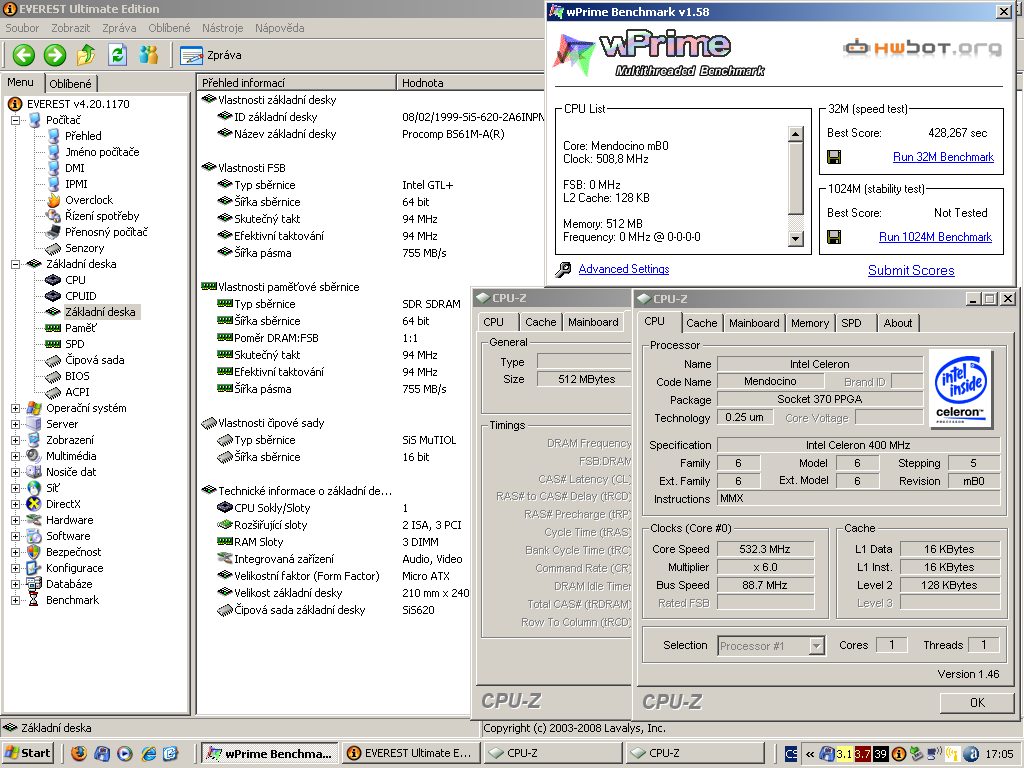Expand the Multimédia tree node

click(15, 456)
